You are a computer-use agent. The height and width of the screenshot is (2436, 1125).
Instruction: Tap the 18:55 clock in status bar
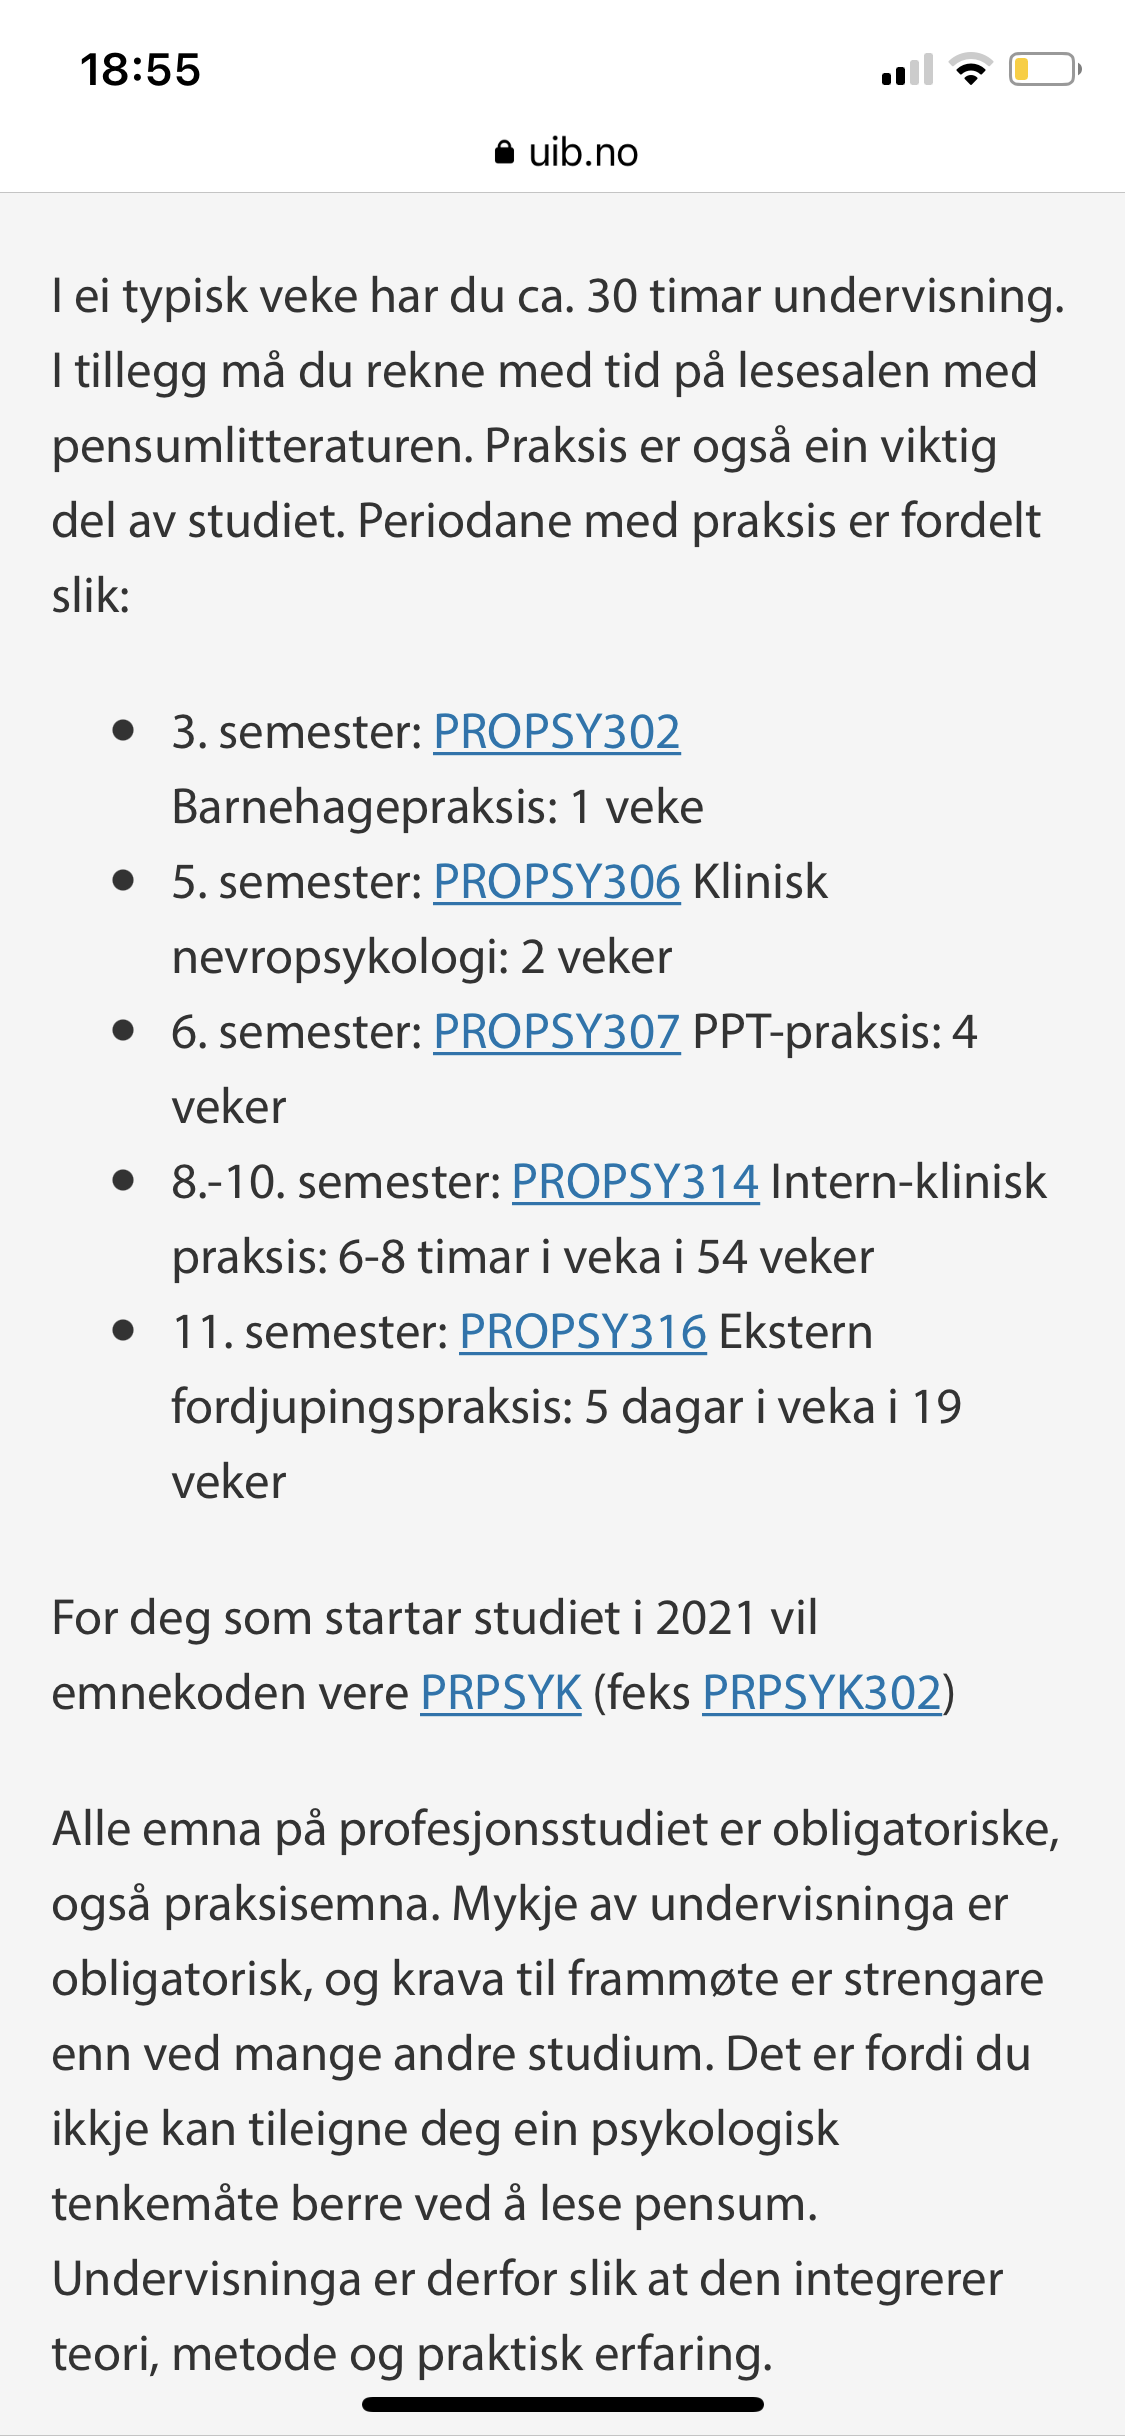coord(141,70)
